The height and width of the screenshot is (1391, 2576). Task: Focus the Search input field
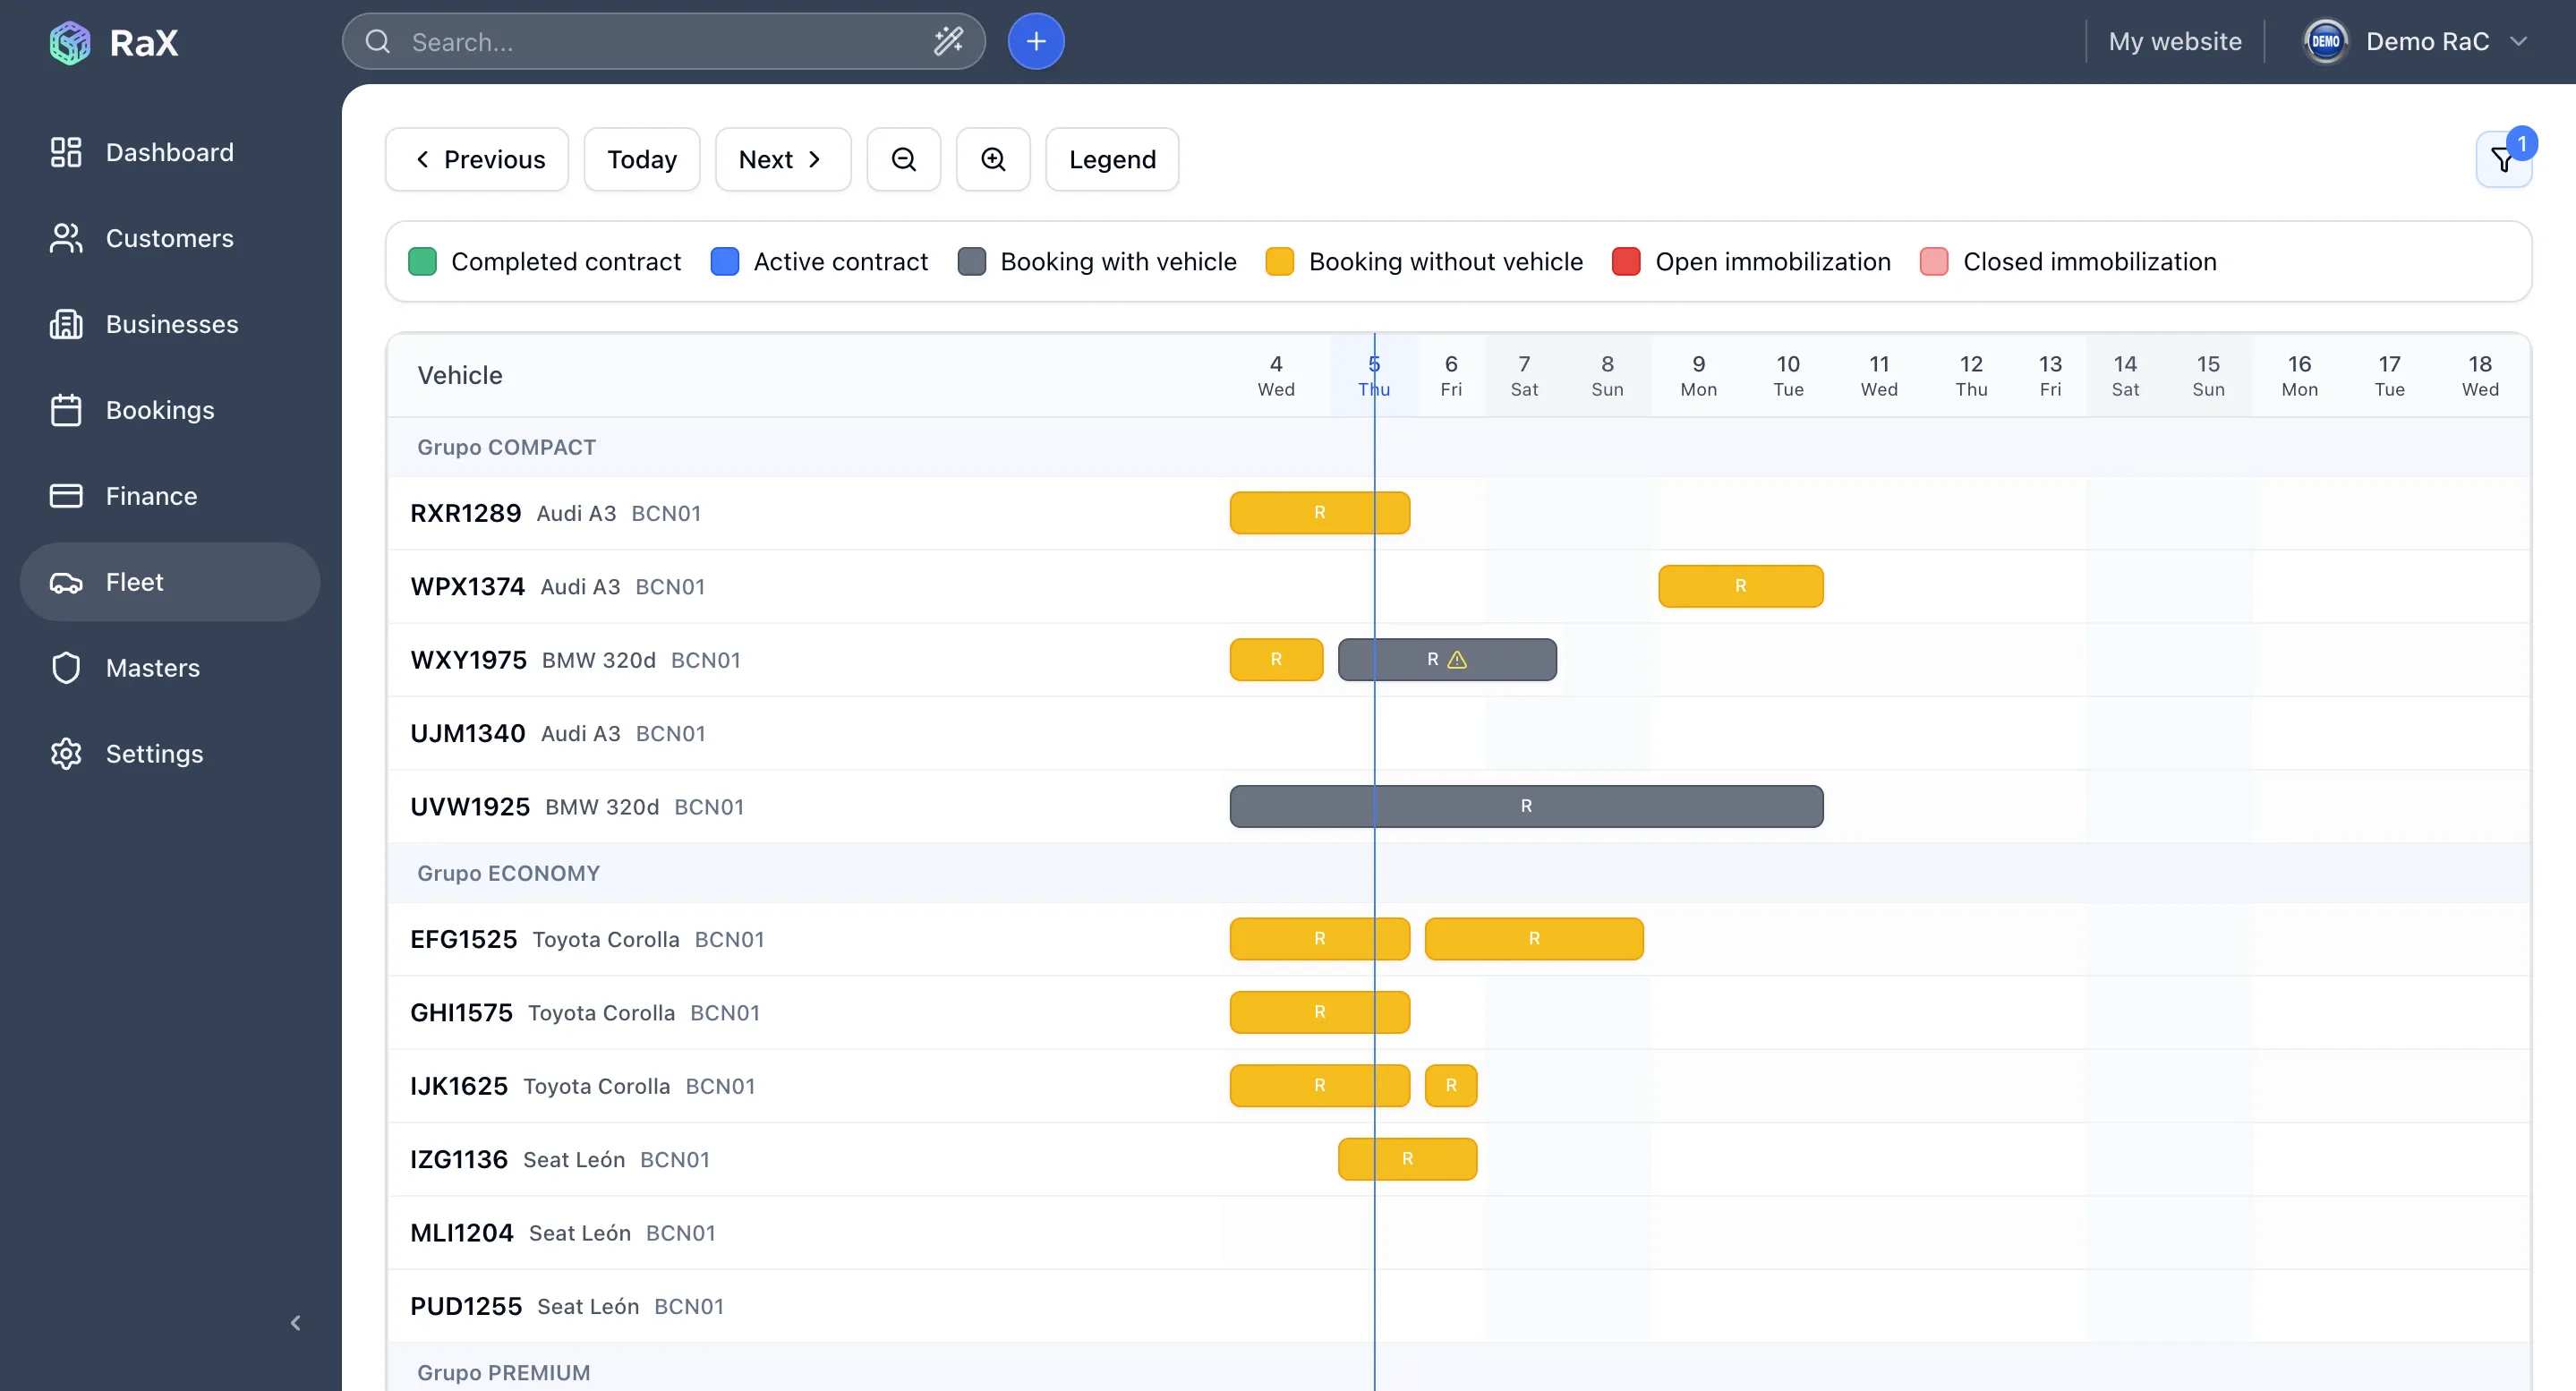click(664, 42)
